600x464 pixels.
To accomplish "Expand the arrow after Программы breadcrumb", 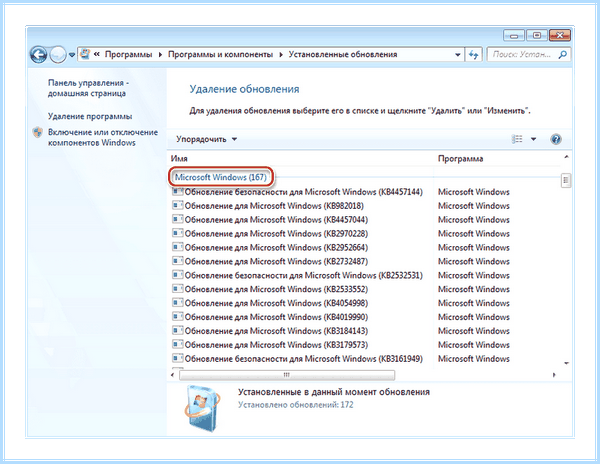I will pos(160,55).
